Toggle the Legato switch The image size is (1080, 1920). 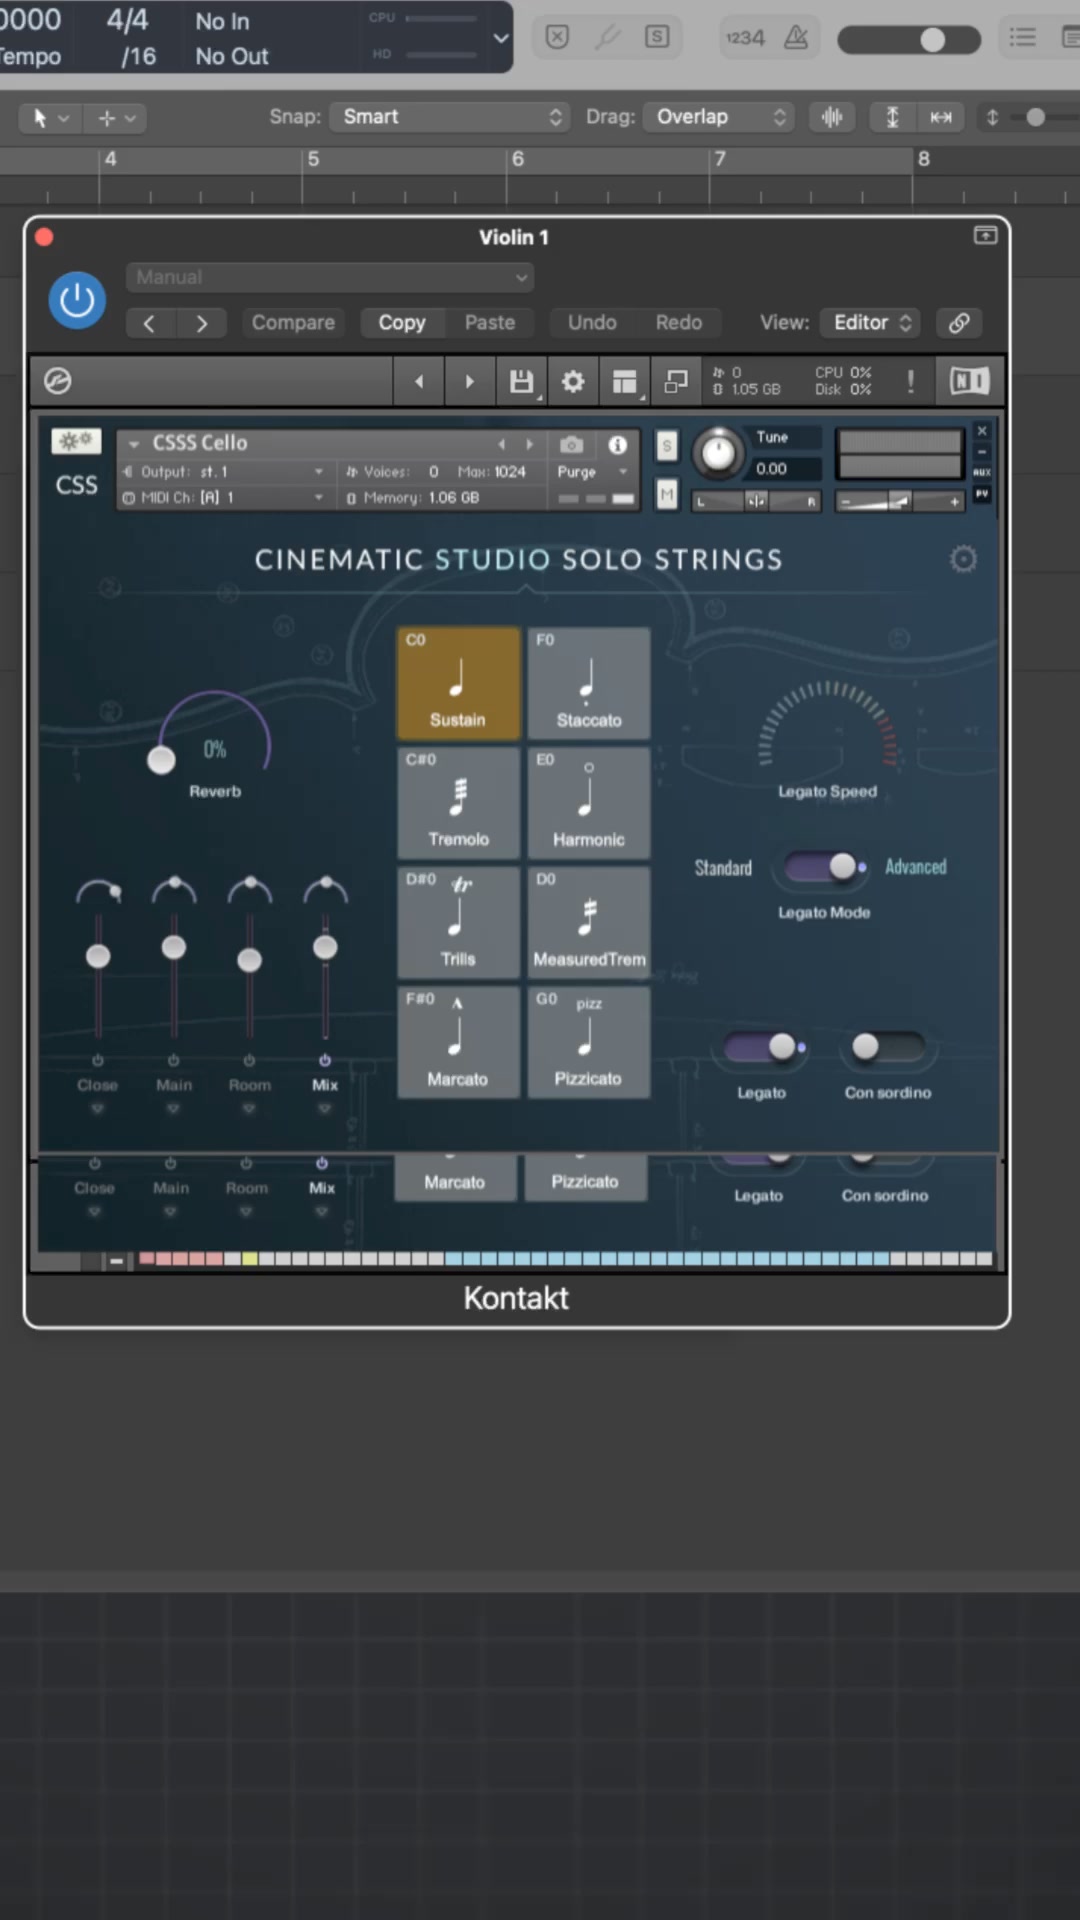(x=761, y=1047)
